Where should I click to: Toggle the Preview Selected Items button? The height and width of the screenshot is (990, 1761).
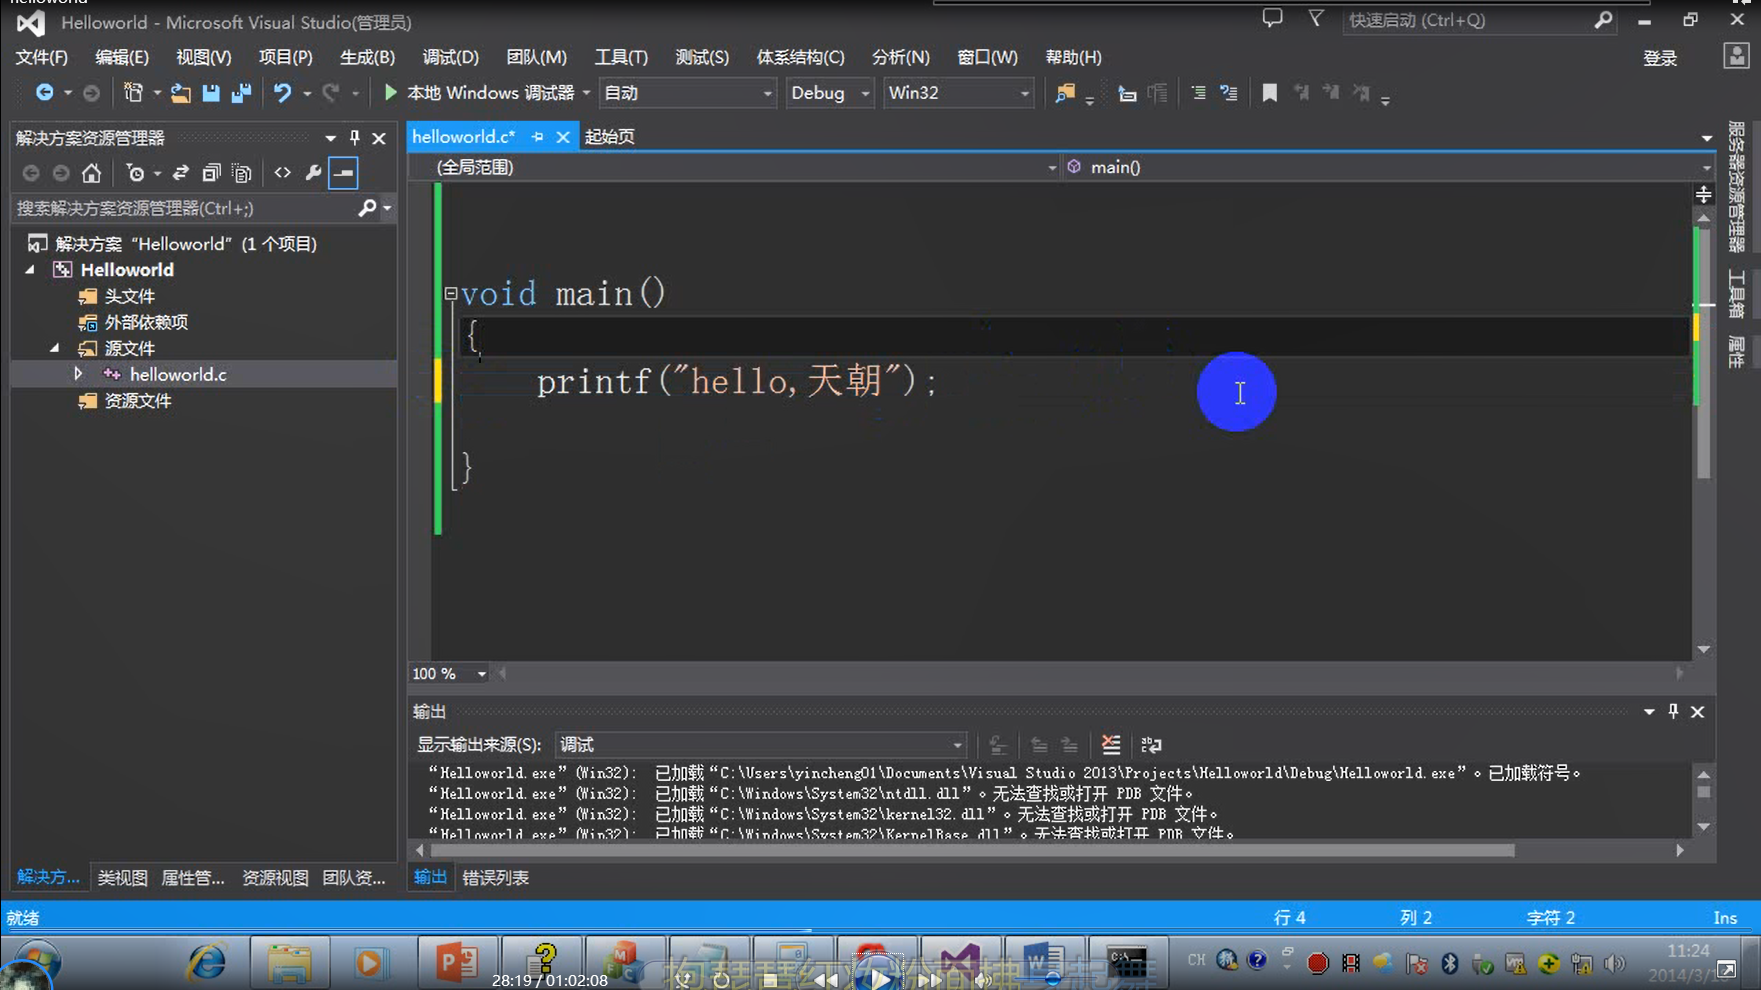[343, 173]
